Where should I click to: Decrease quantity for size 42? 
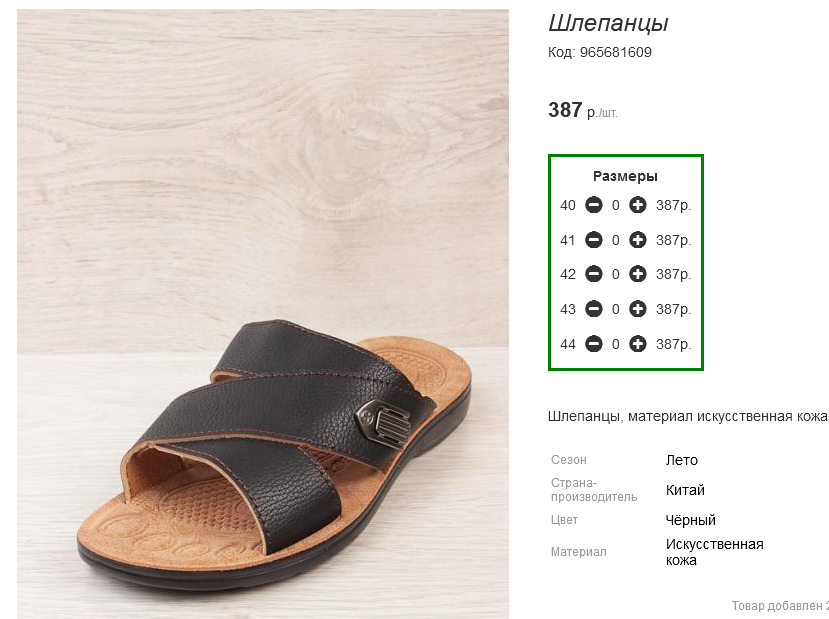594,274
